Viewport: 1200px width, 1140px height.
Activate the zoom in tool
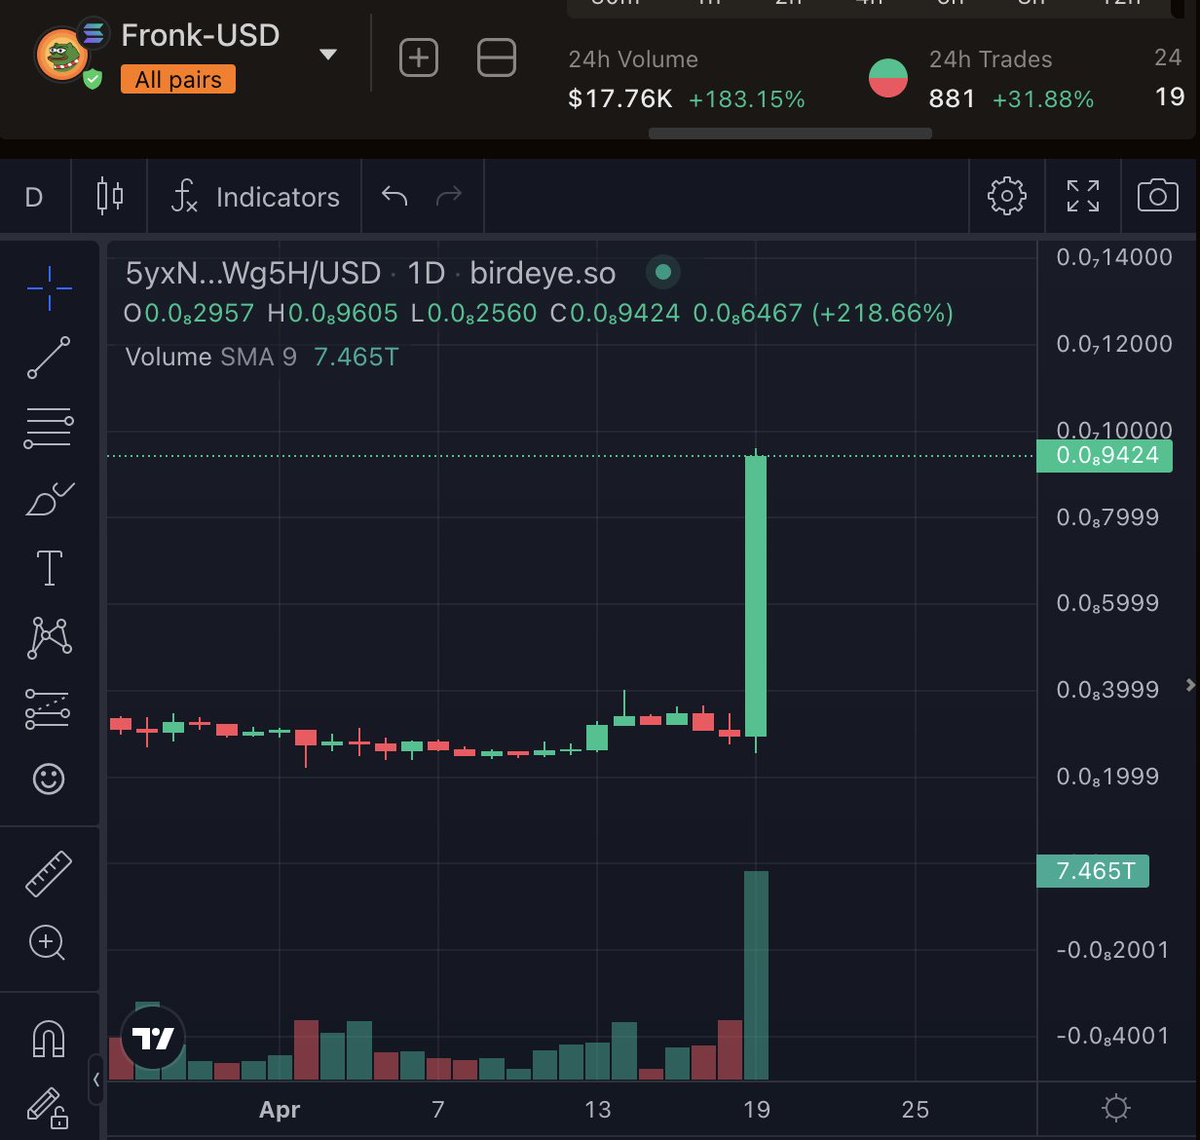(x=48, y=942)
